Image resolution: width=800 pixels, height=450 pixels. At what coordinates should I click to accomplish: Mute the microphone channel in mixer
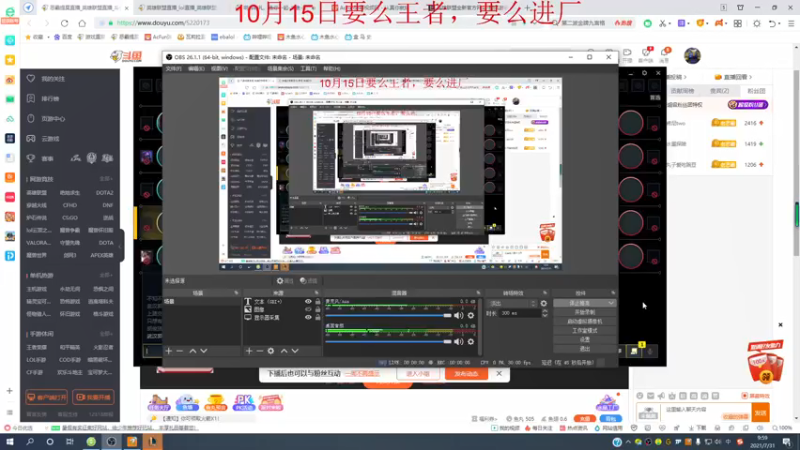coord(459,316)
